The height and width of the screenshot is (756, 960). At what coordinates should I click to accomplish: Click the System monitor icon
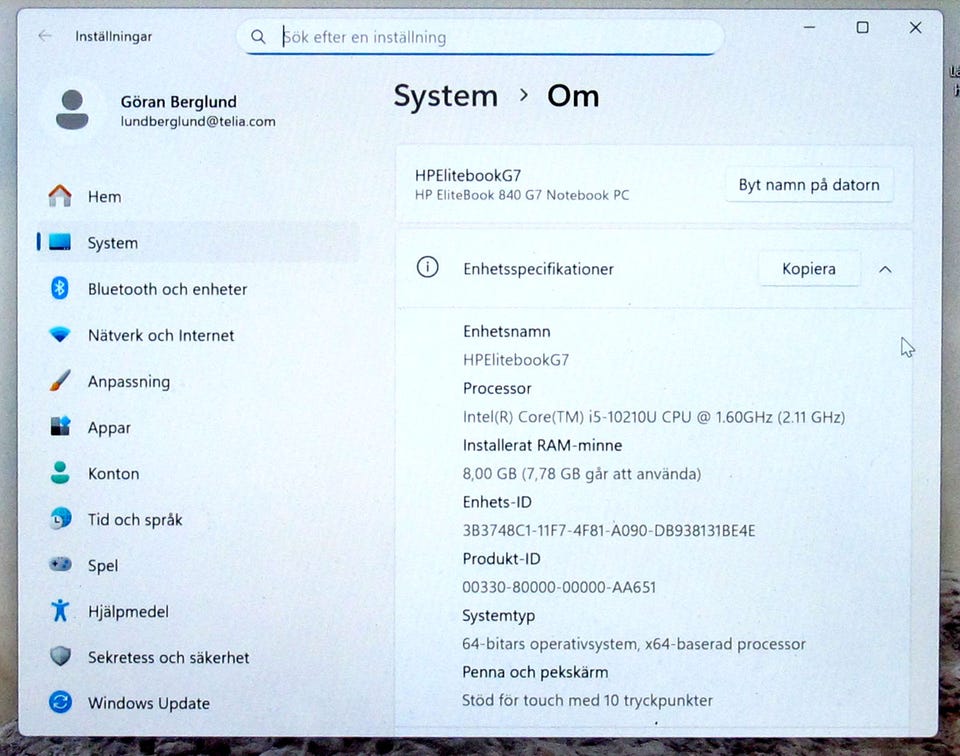(60, 242)
